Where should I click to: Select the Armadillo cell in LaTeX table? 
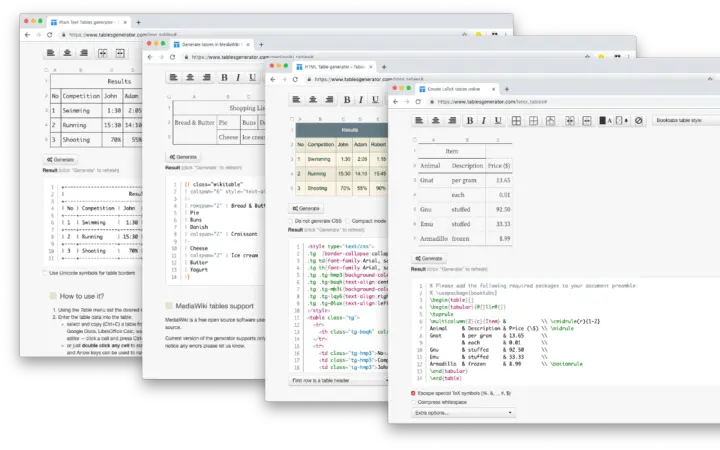click(x=433, y=239)
